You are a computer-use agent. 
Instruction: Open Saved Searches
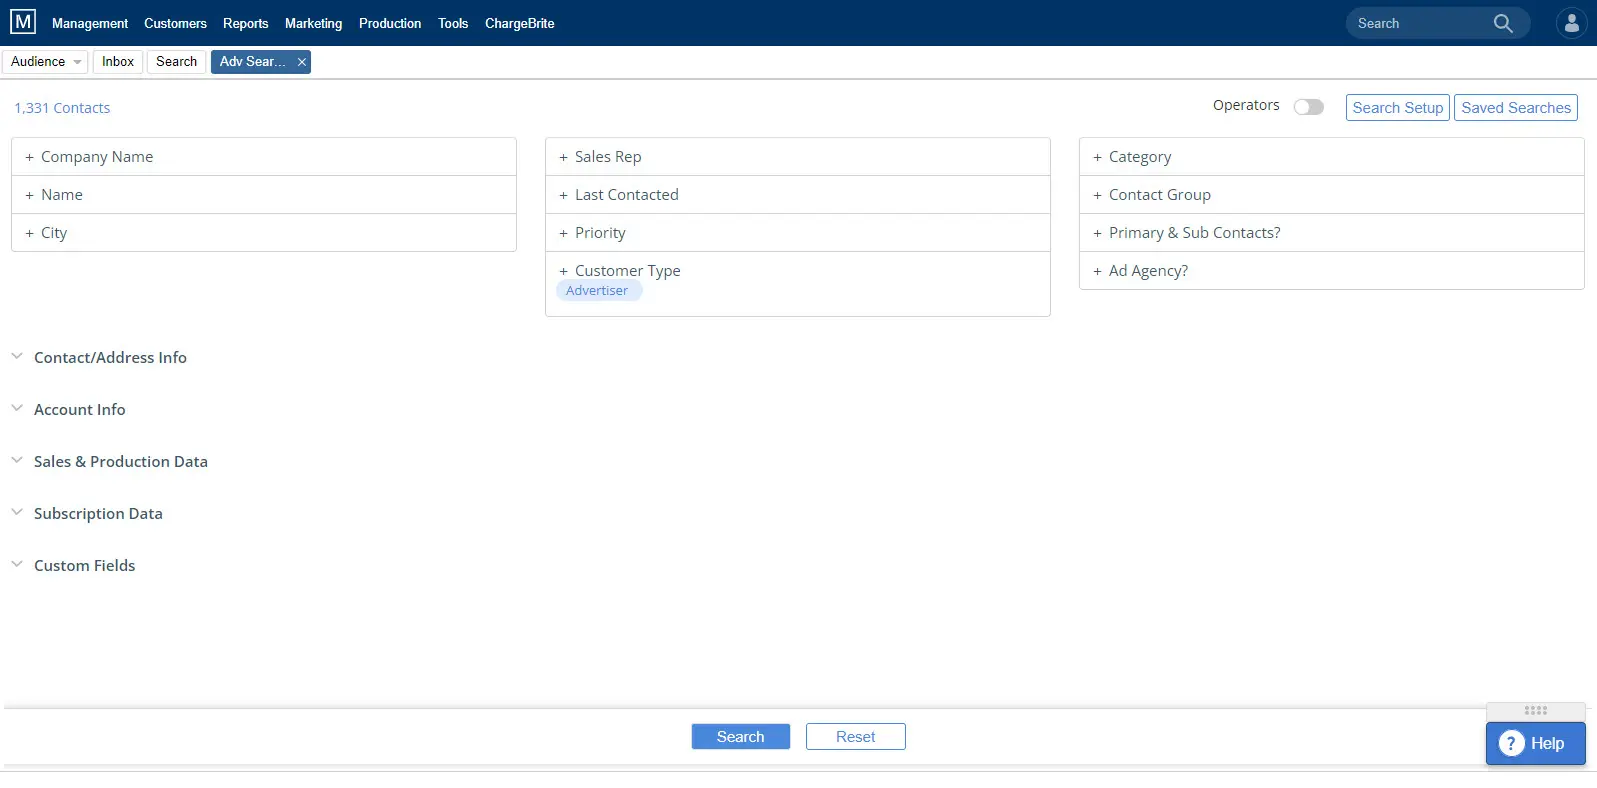1515,108
